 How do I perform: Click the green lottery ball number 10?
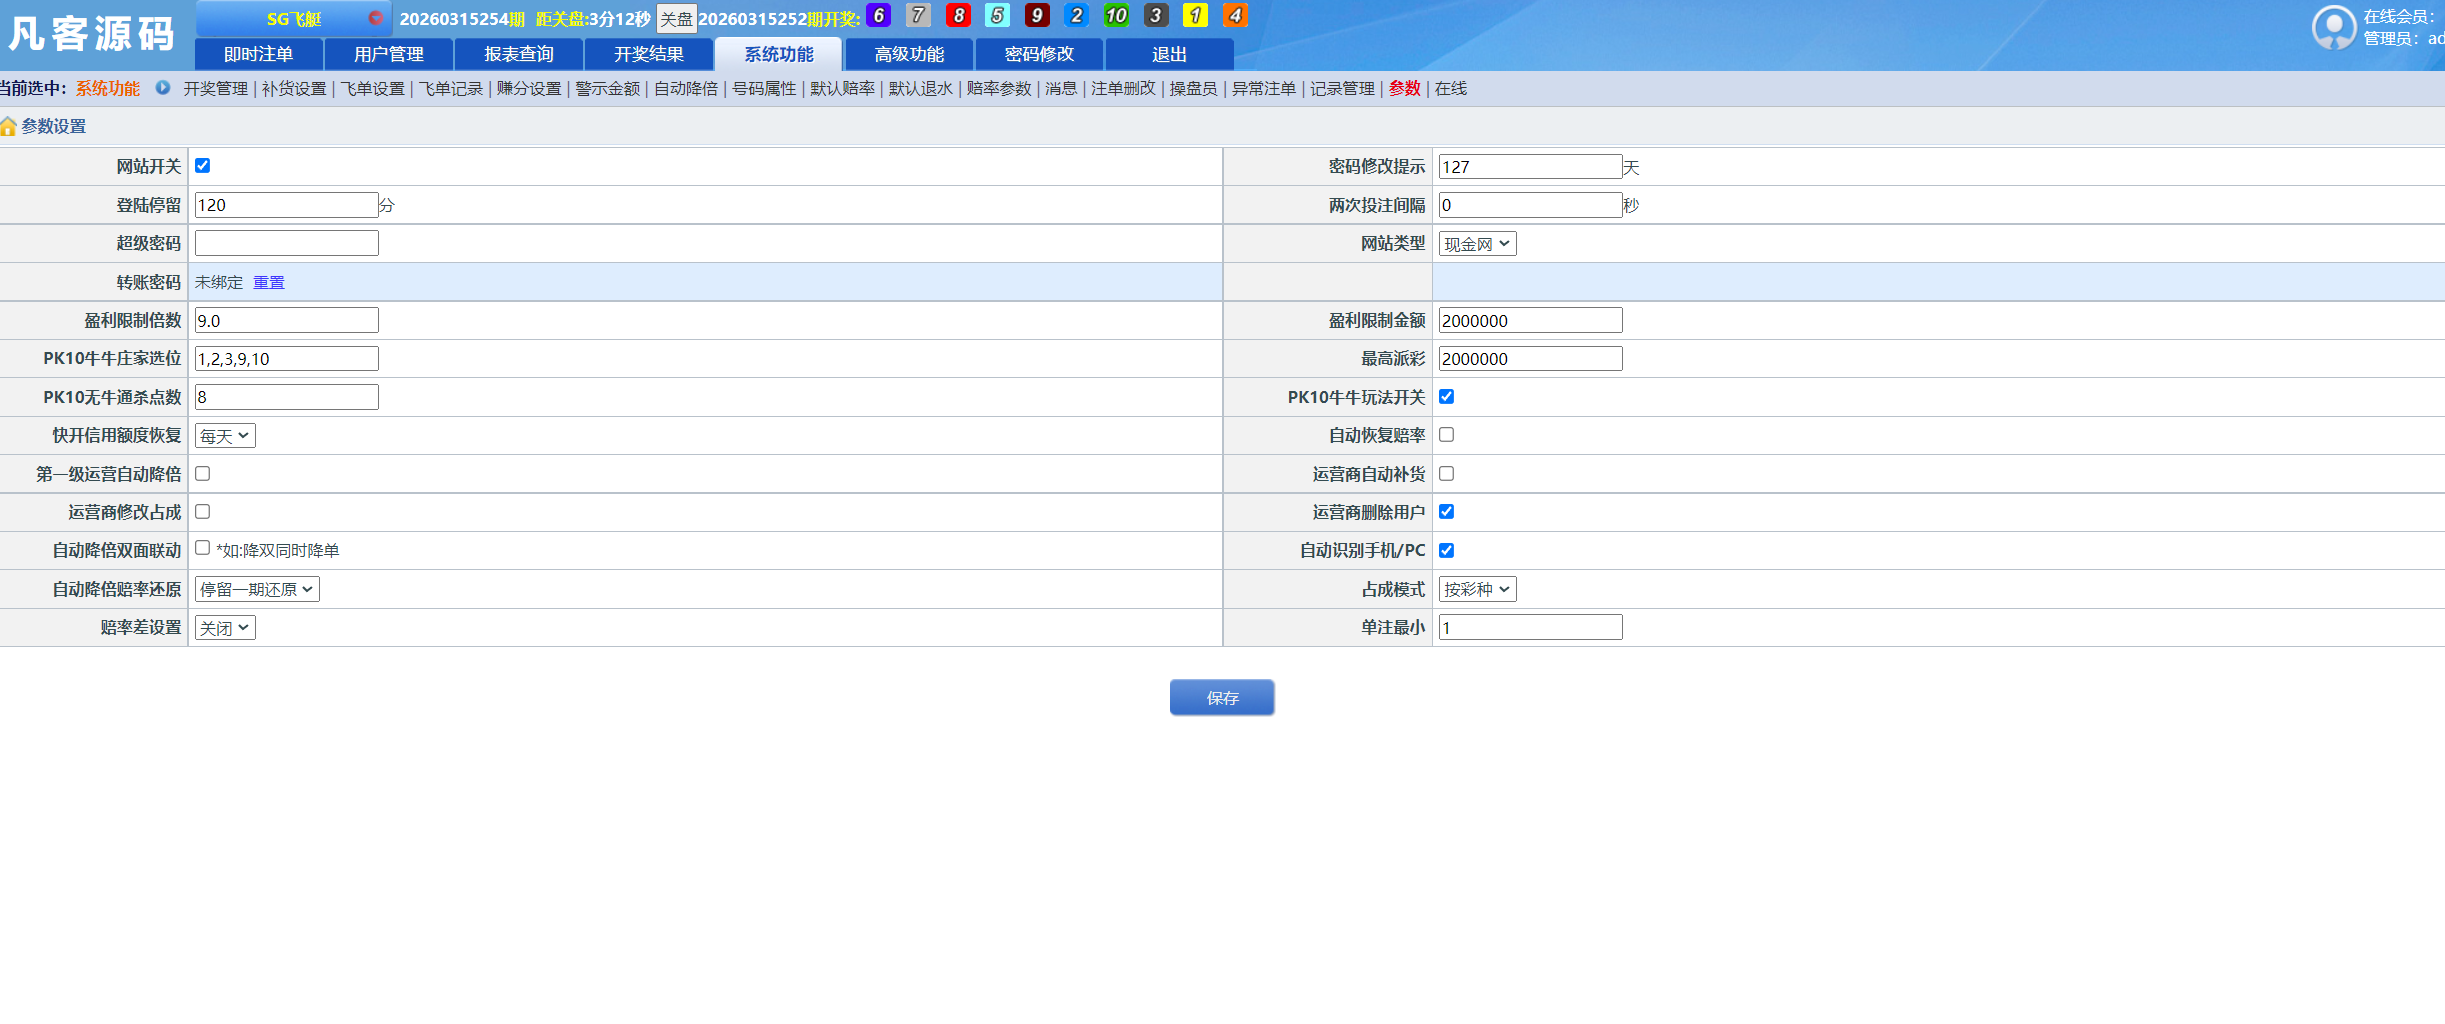click(x=1116, y=16)
